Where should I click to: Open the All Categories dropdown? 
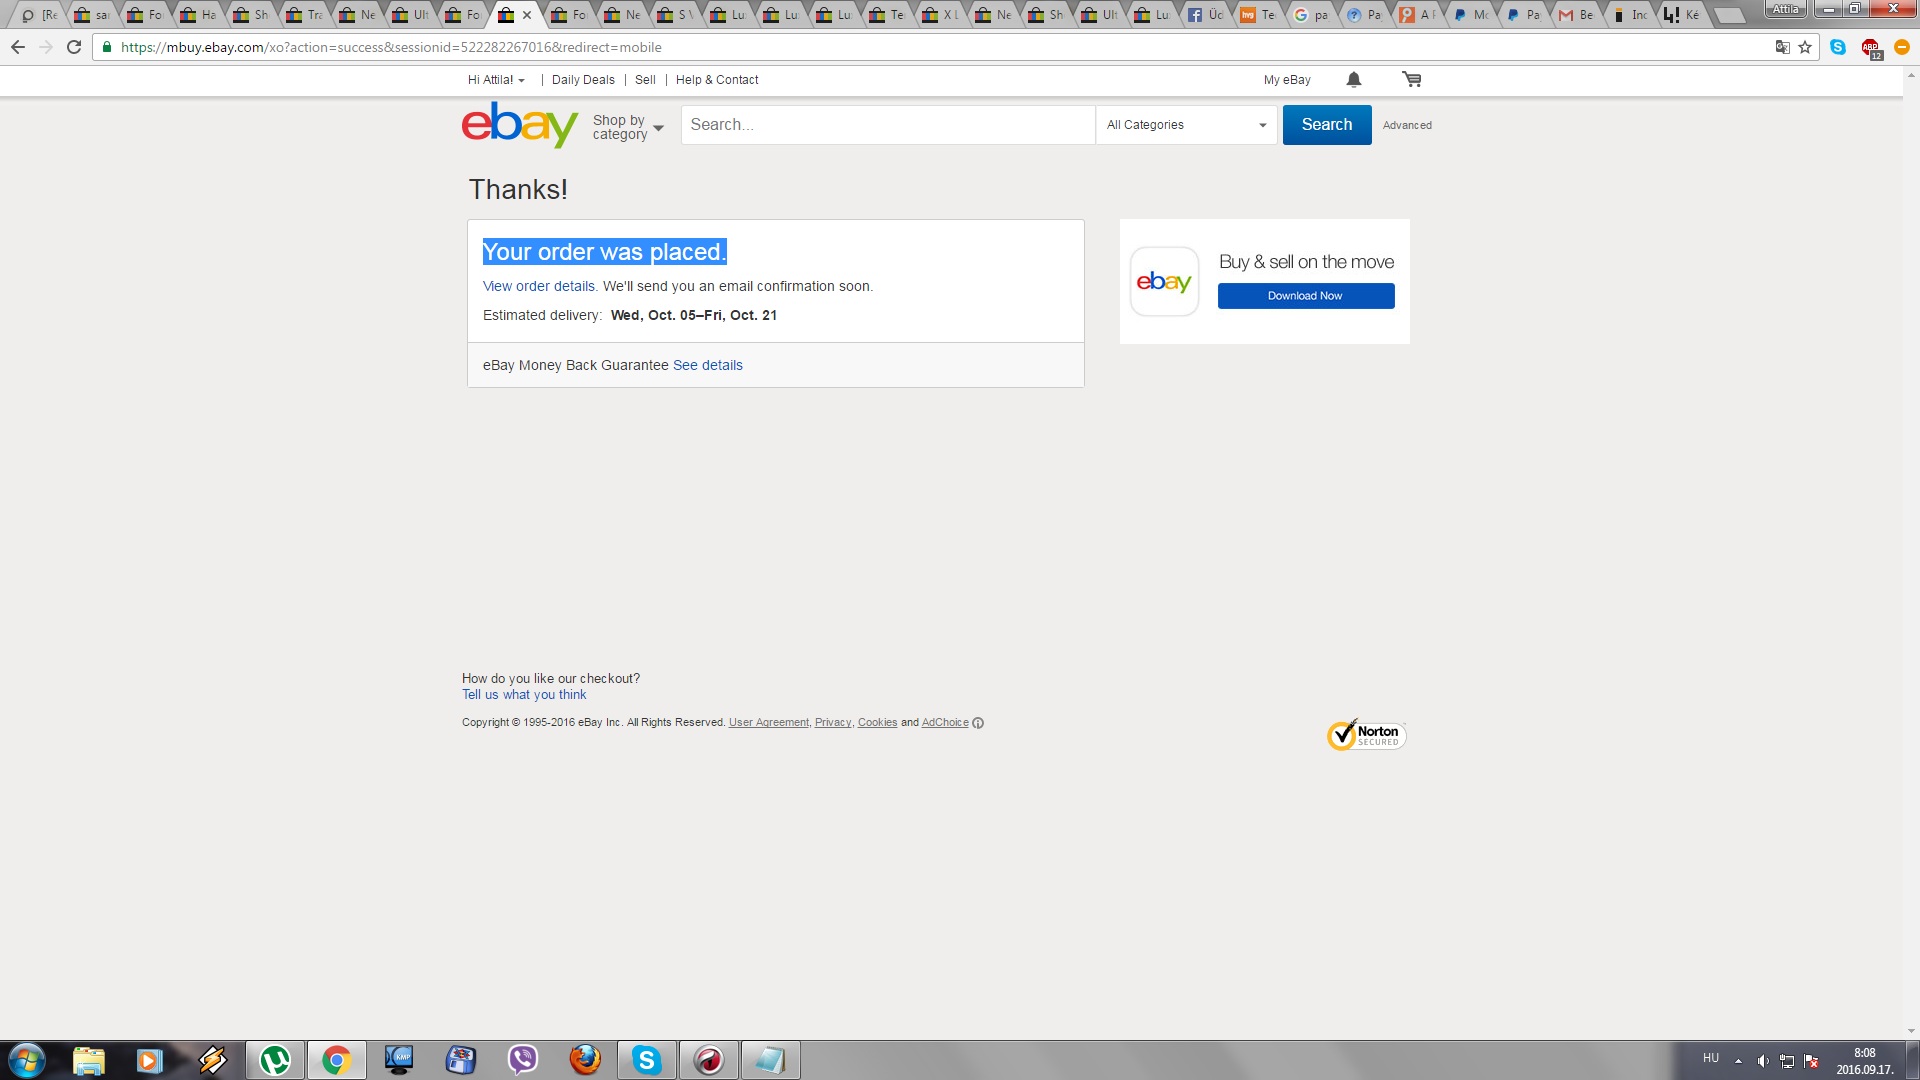click(x=1186, y=125)
